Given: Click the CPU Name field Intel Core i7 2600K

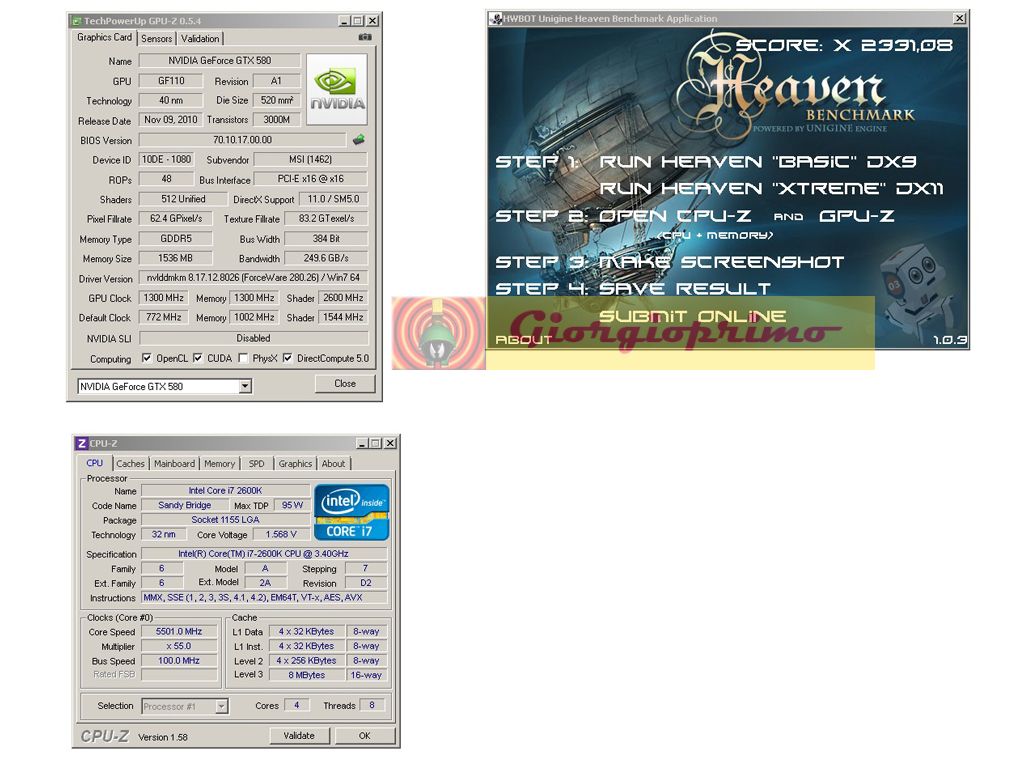Looking at the screenshot, I should point(225,490).
